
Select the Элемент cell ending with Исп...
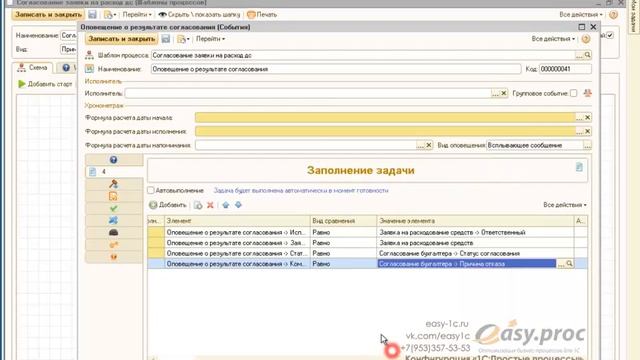coord(237,232)
